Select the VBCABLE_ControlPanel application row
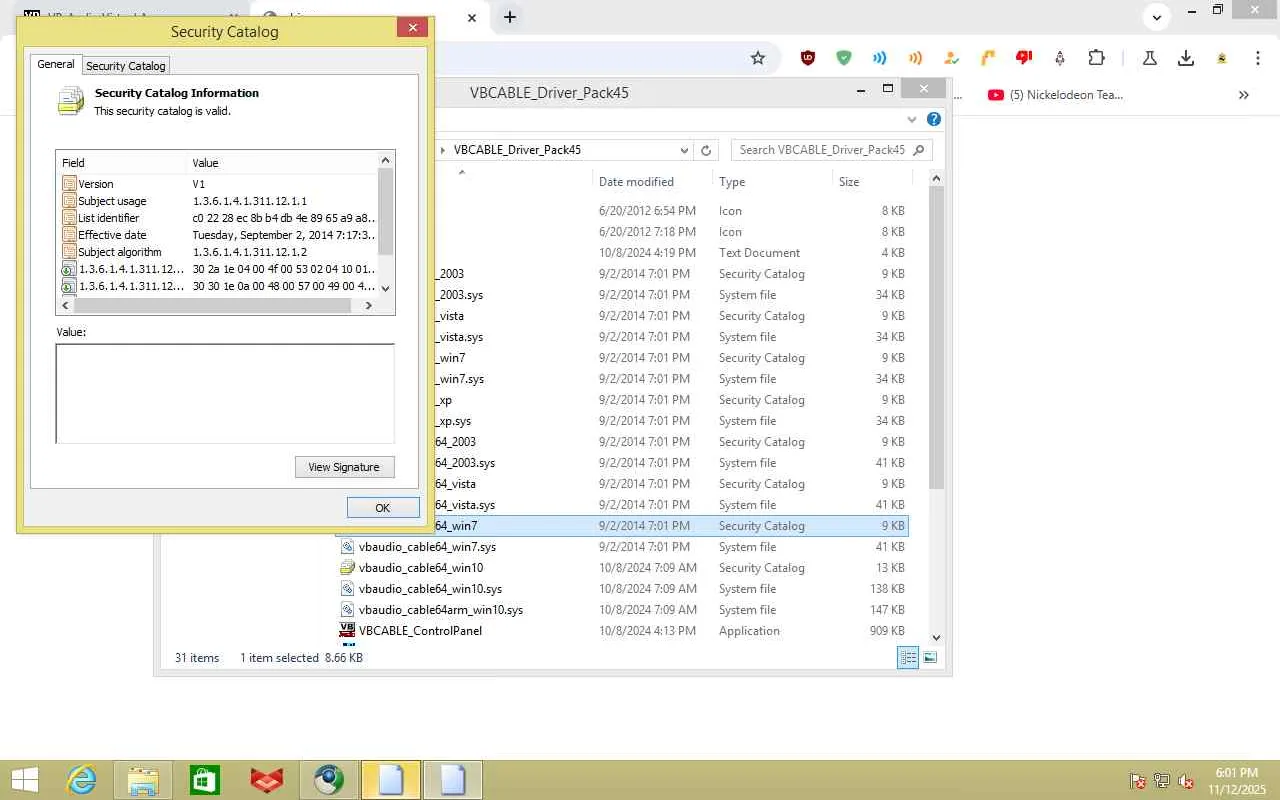1280x800 pixels. [x=622, y=631]
